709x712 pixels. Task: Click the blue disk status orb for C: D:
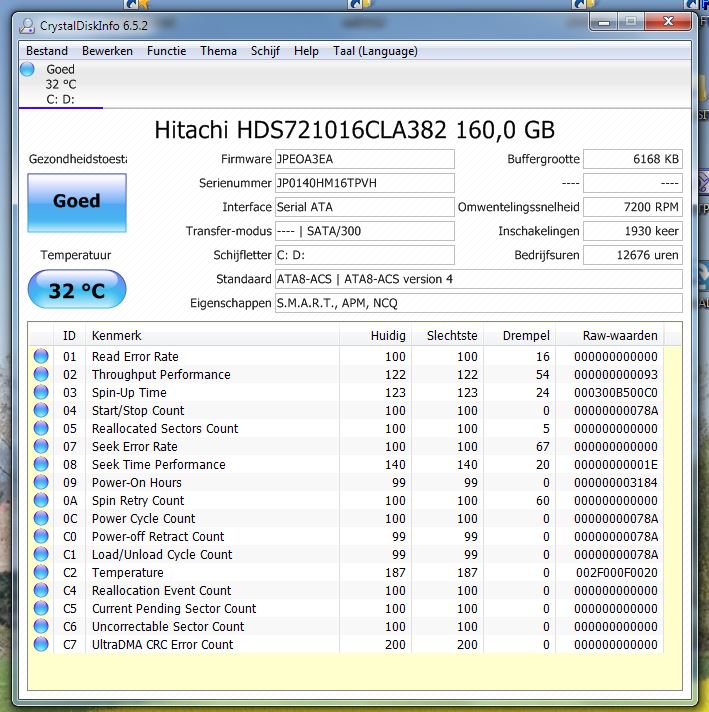28,70
